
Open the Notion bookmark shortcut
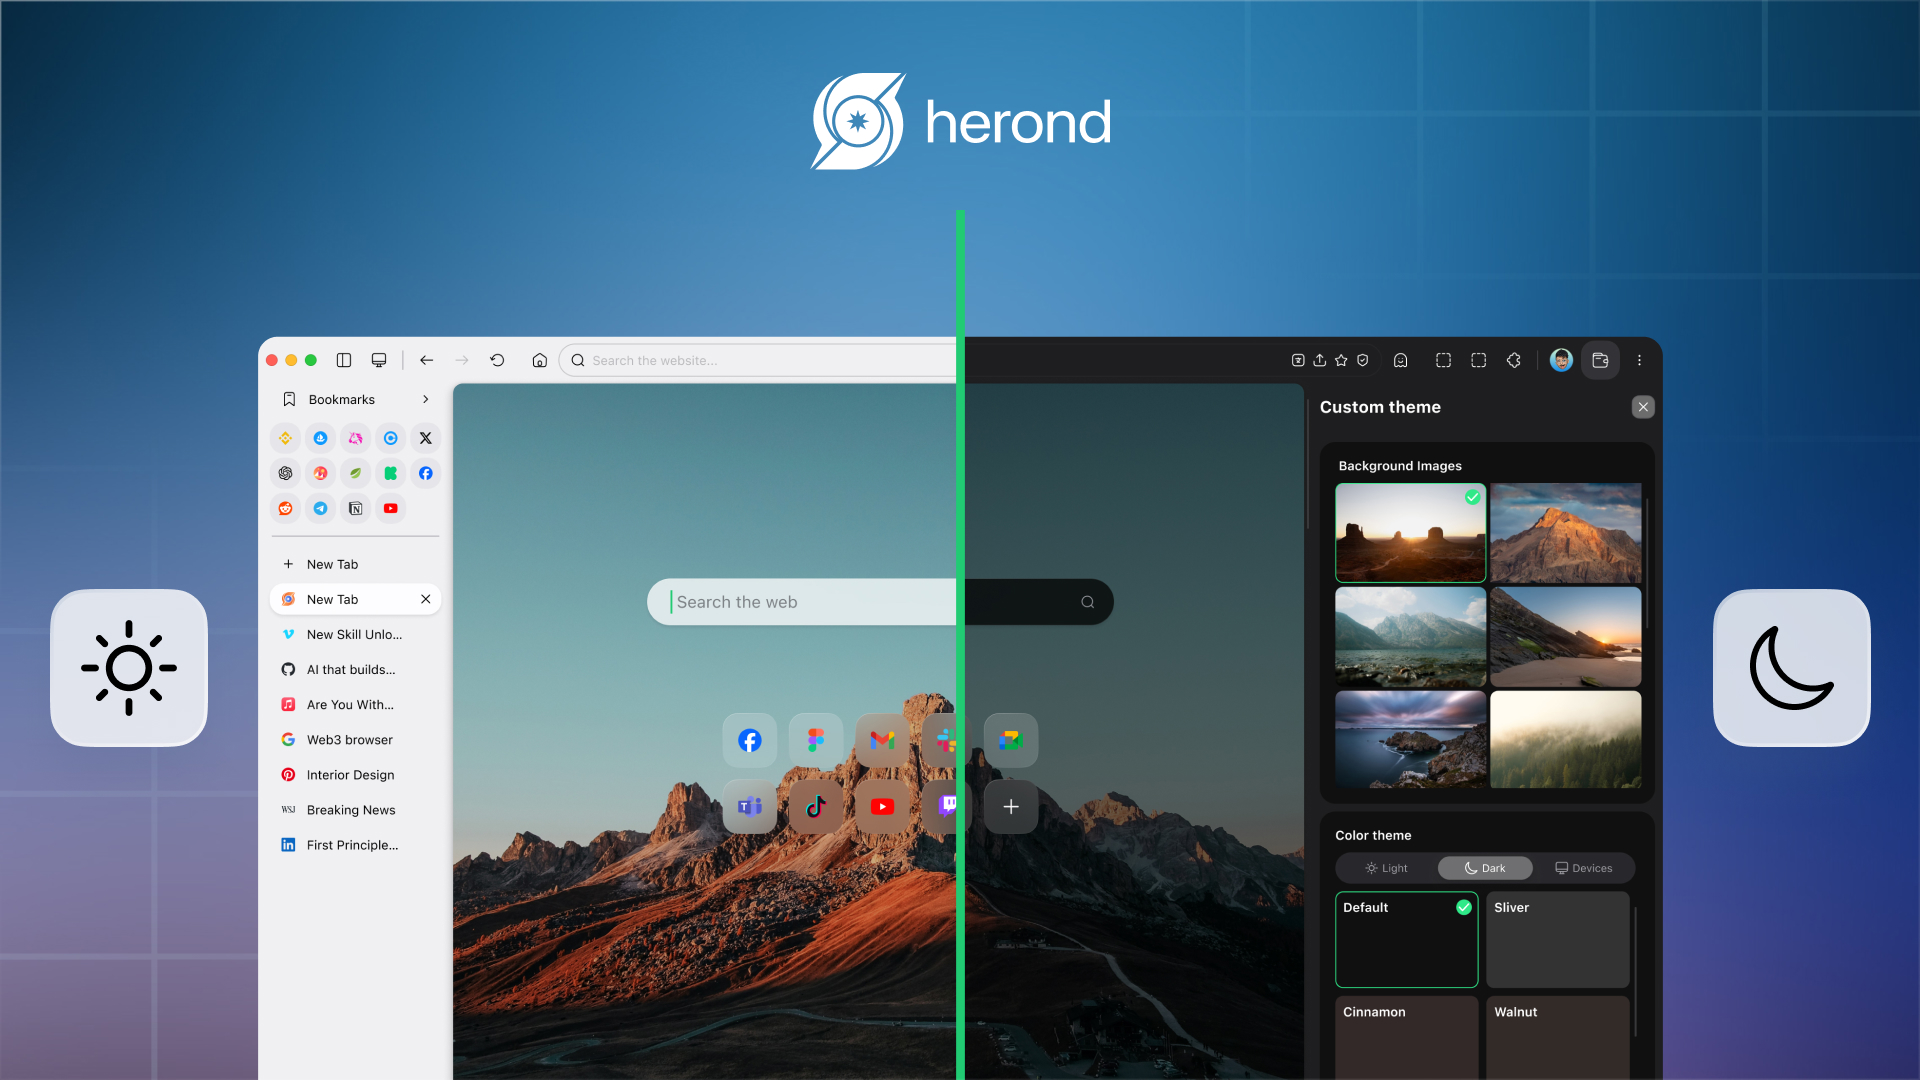point(355,508)
